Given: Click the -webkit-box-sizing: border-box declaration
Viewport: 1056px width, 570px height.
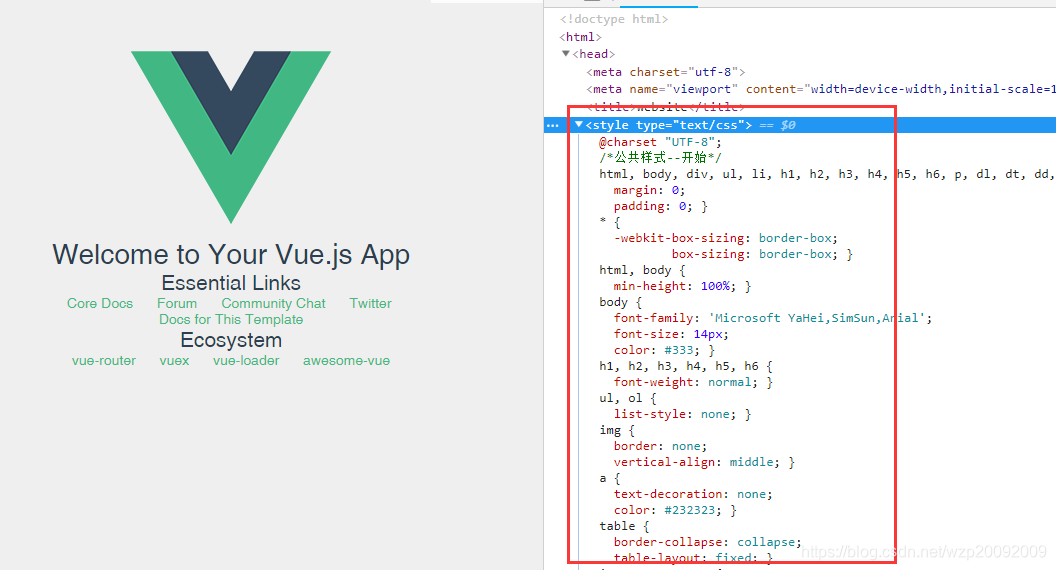Looking at the screenshot, I should 725,238.
